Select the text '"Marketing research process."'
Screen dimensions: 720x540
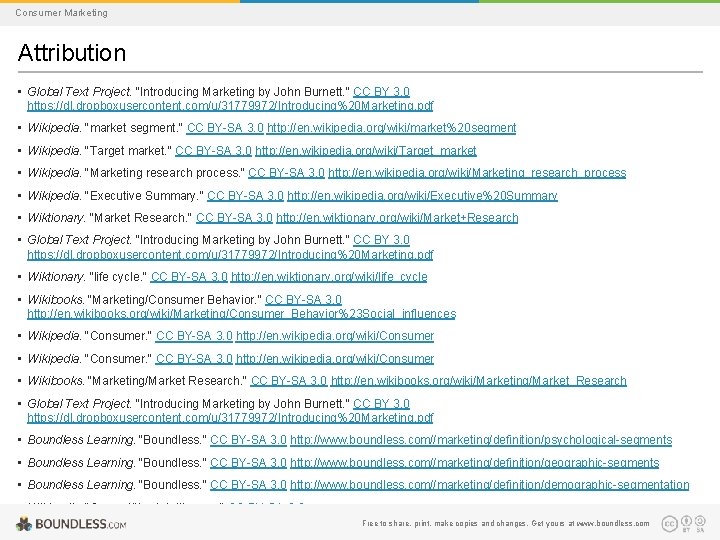pyautogui.click(x=165, y=173)
